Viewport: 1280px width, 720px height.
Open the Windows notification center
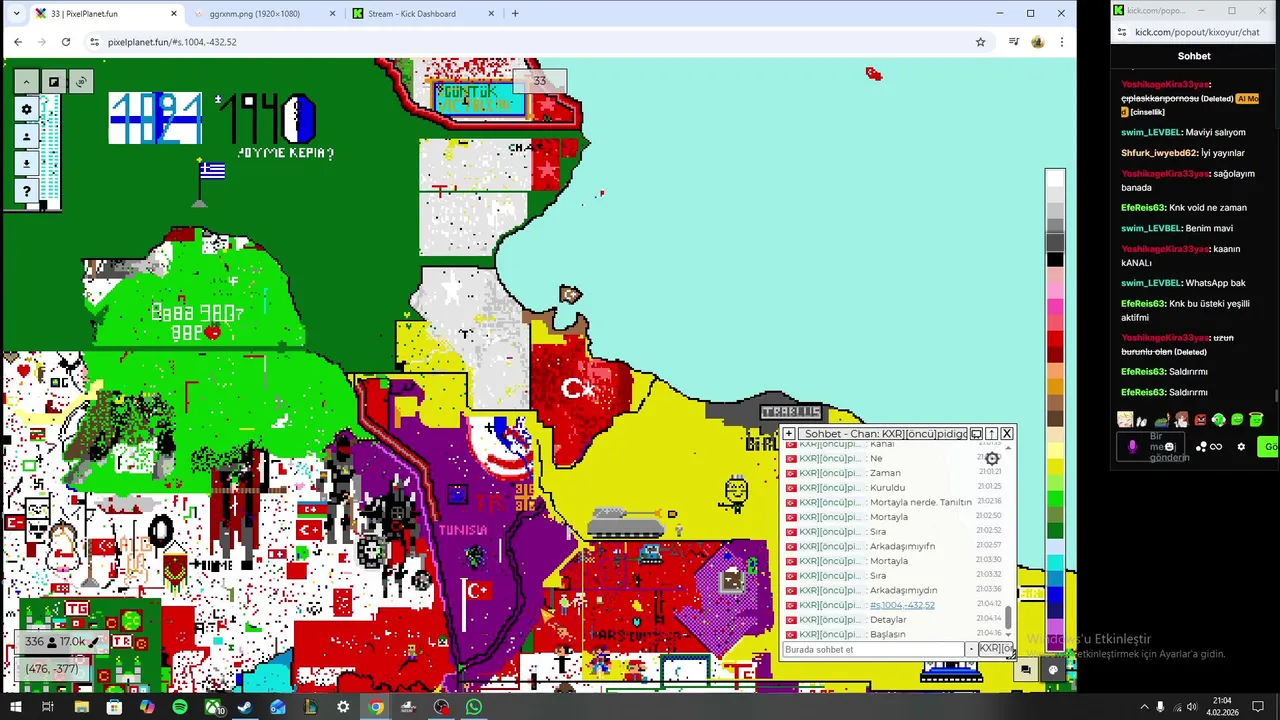[1258, 707]
